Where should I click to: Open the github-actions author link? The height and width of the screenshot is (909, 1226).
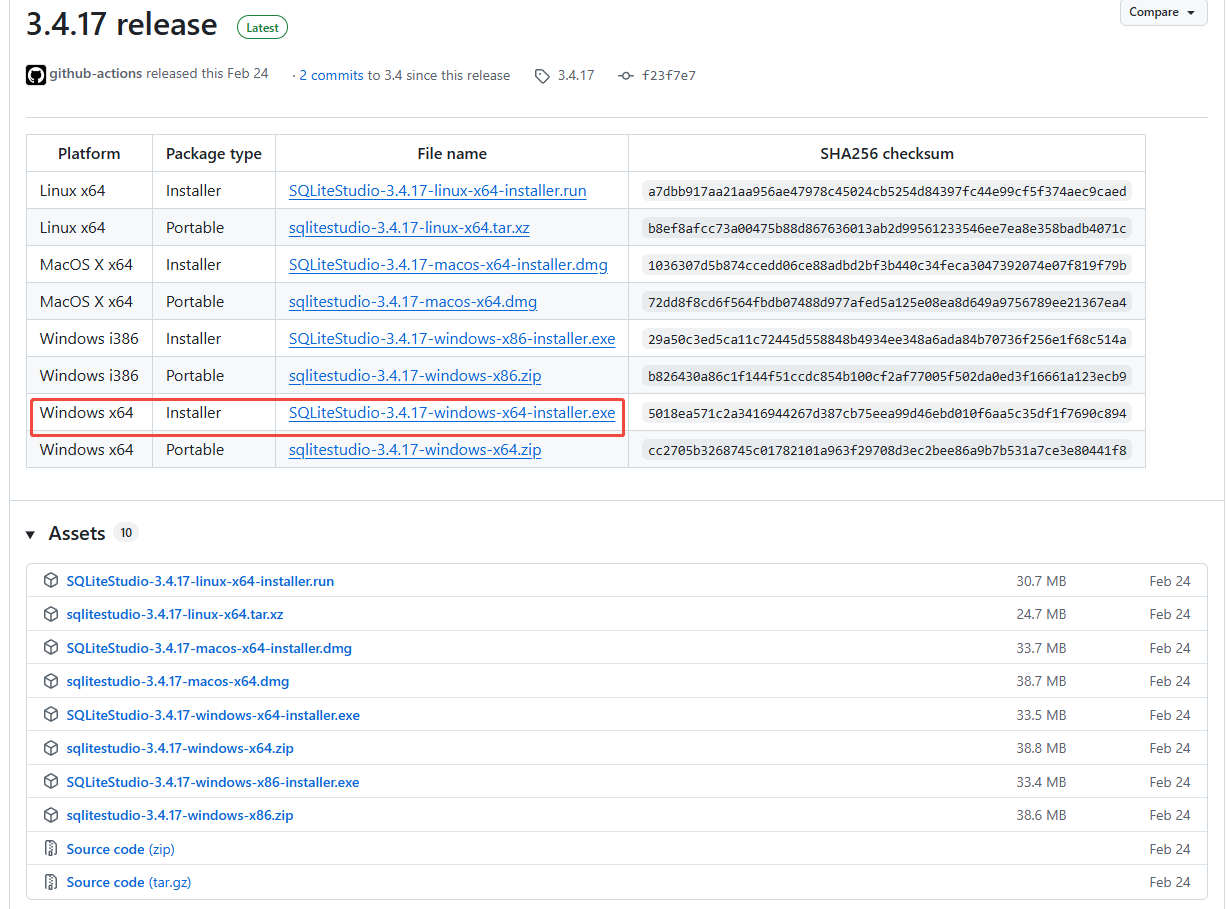[97, 74]
